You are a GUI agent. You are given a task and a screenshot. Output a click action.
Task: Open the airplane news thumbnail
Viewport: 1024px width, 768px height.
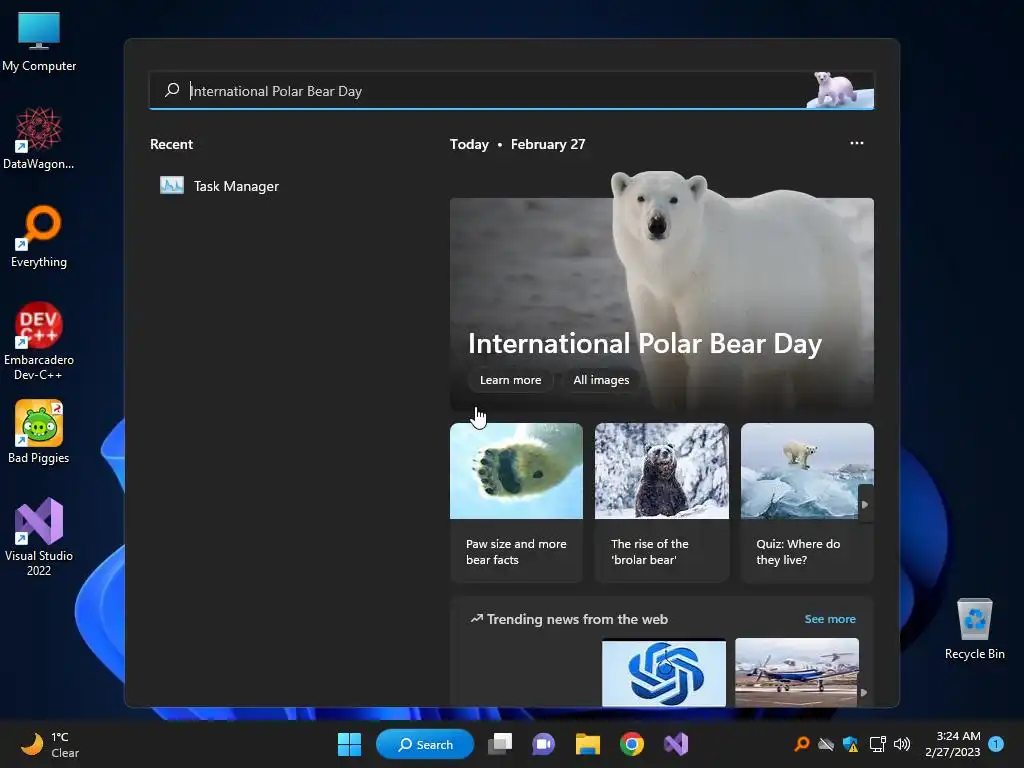point(797,673)
